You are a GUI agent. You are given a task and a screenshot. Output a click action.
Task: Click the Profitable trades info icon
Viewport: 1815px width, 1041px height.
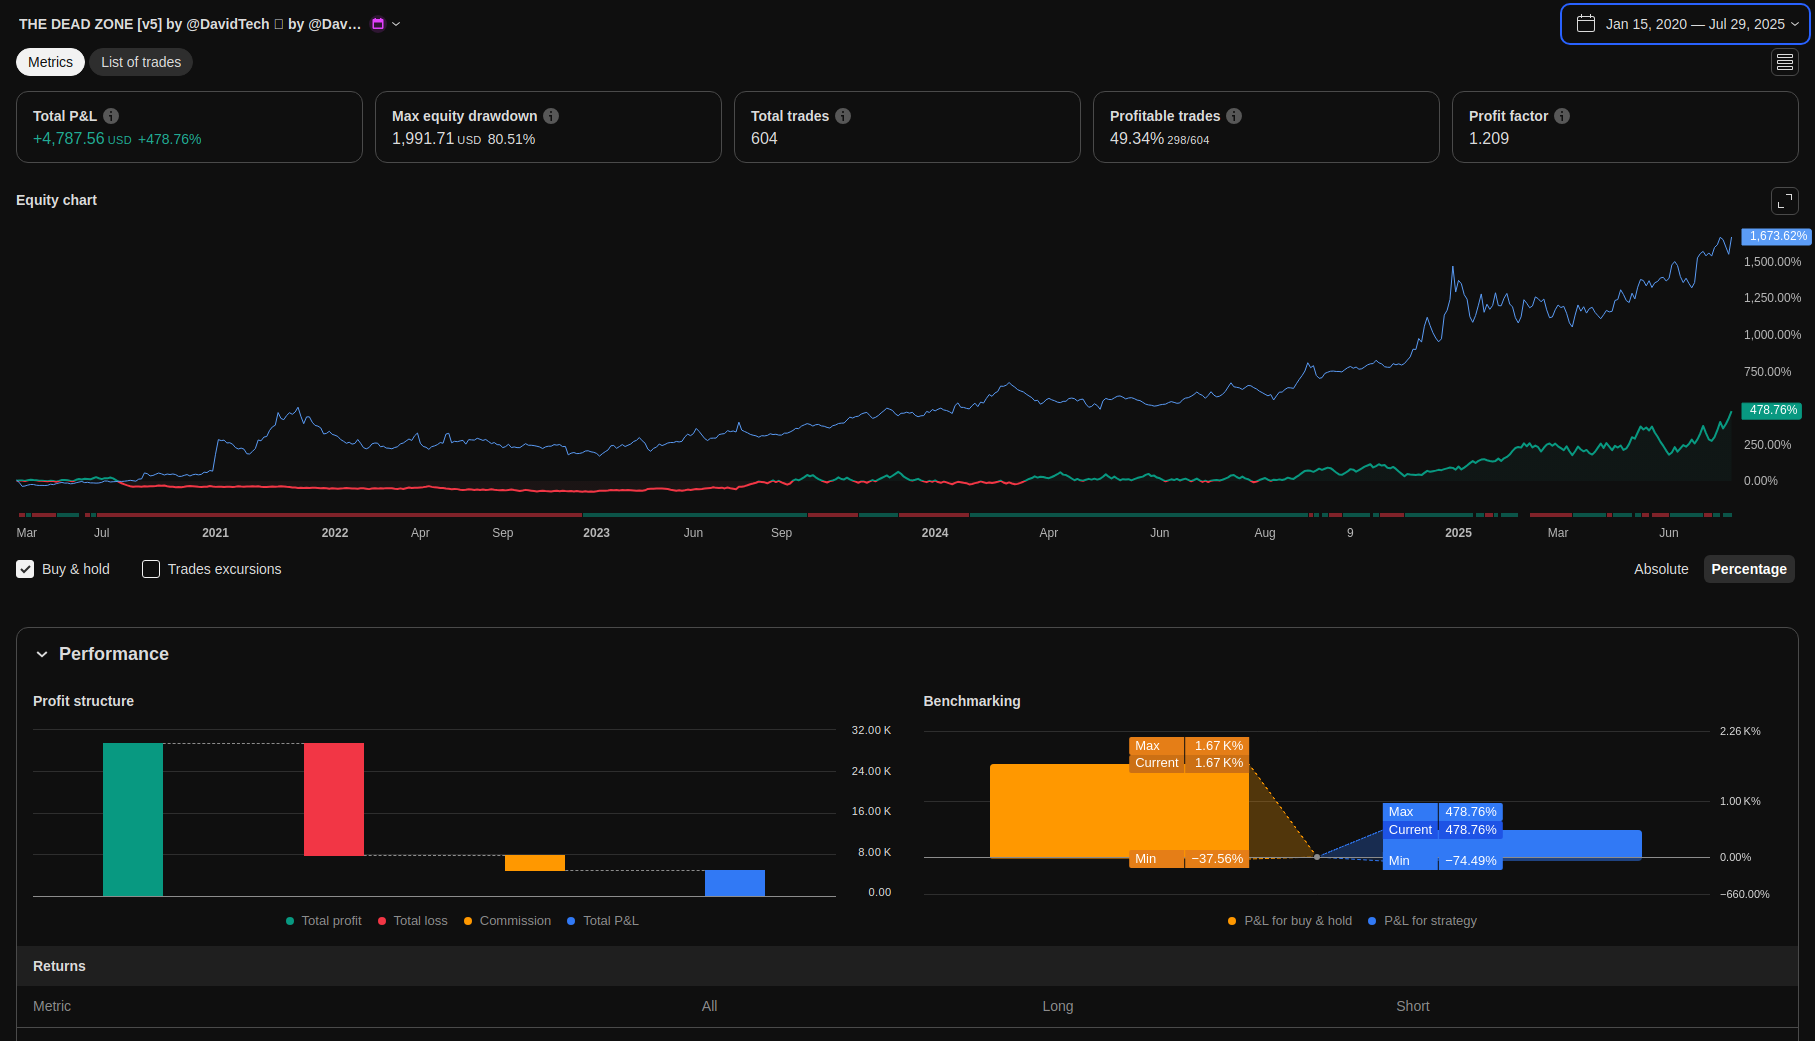(1234, 116)
